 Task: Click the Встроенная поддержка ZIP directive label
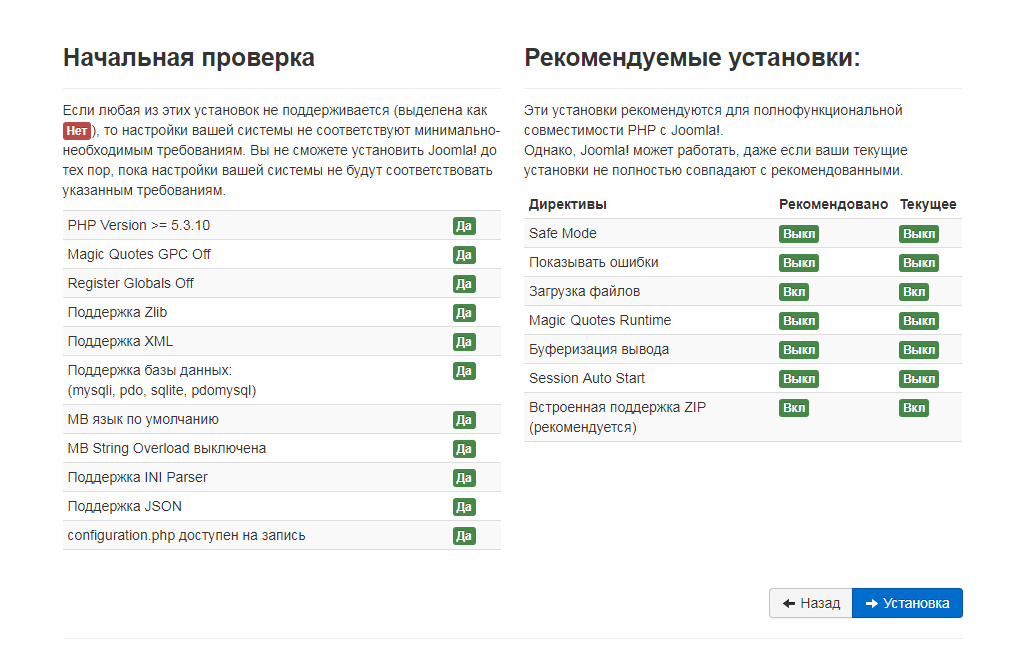[x=617, y=417]
